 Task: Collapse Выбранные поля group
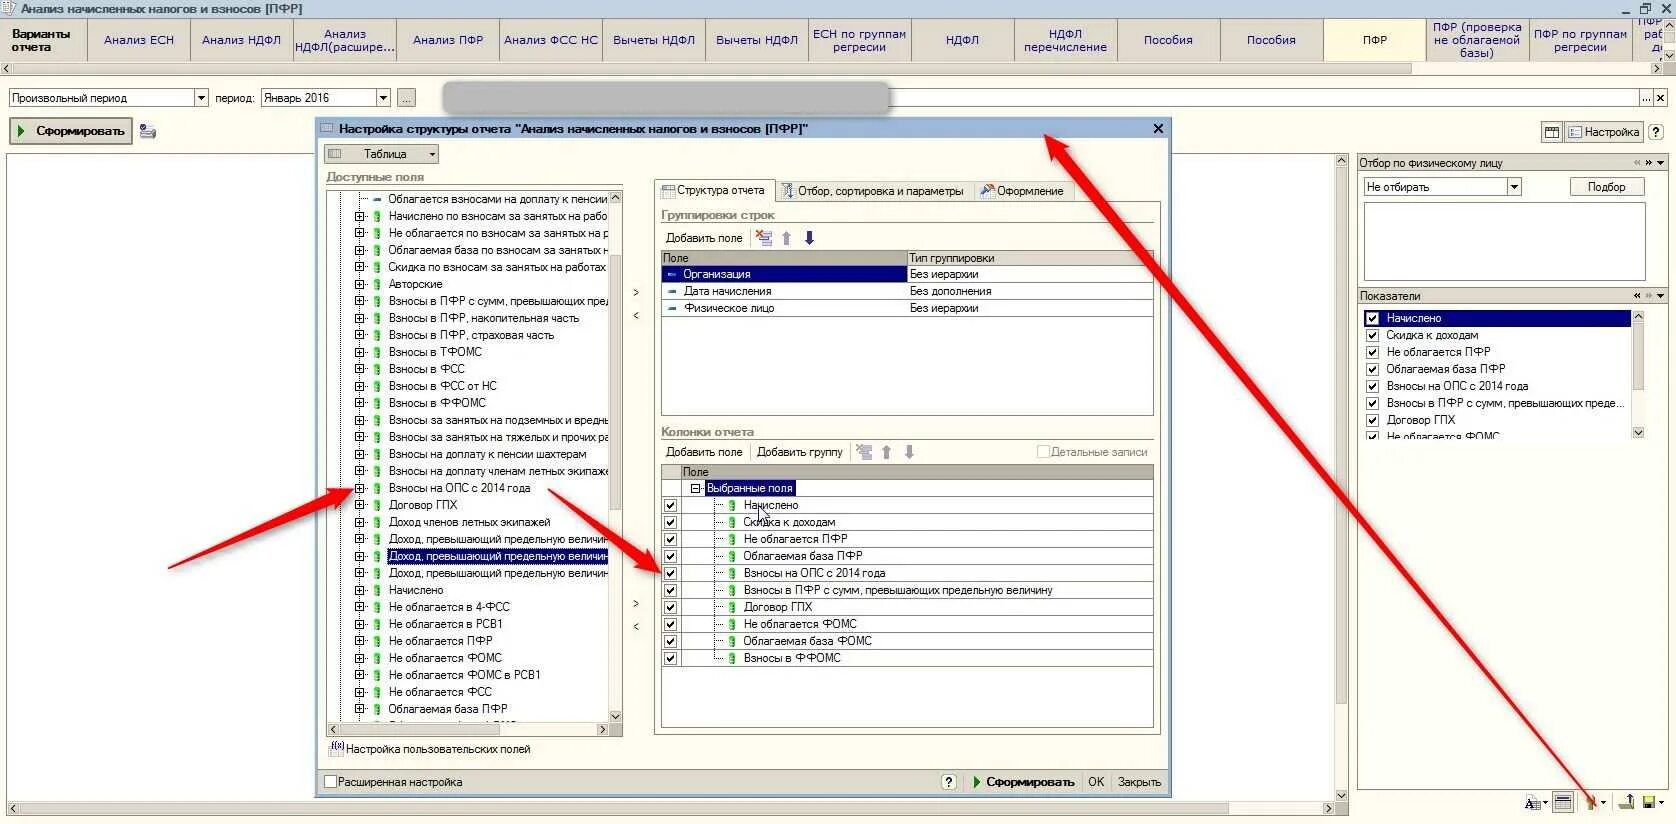click(696, 488)
